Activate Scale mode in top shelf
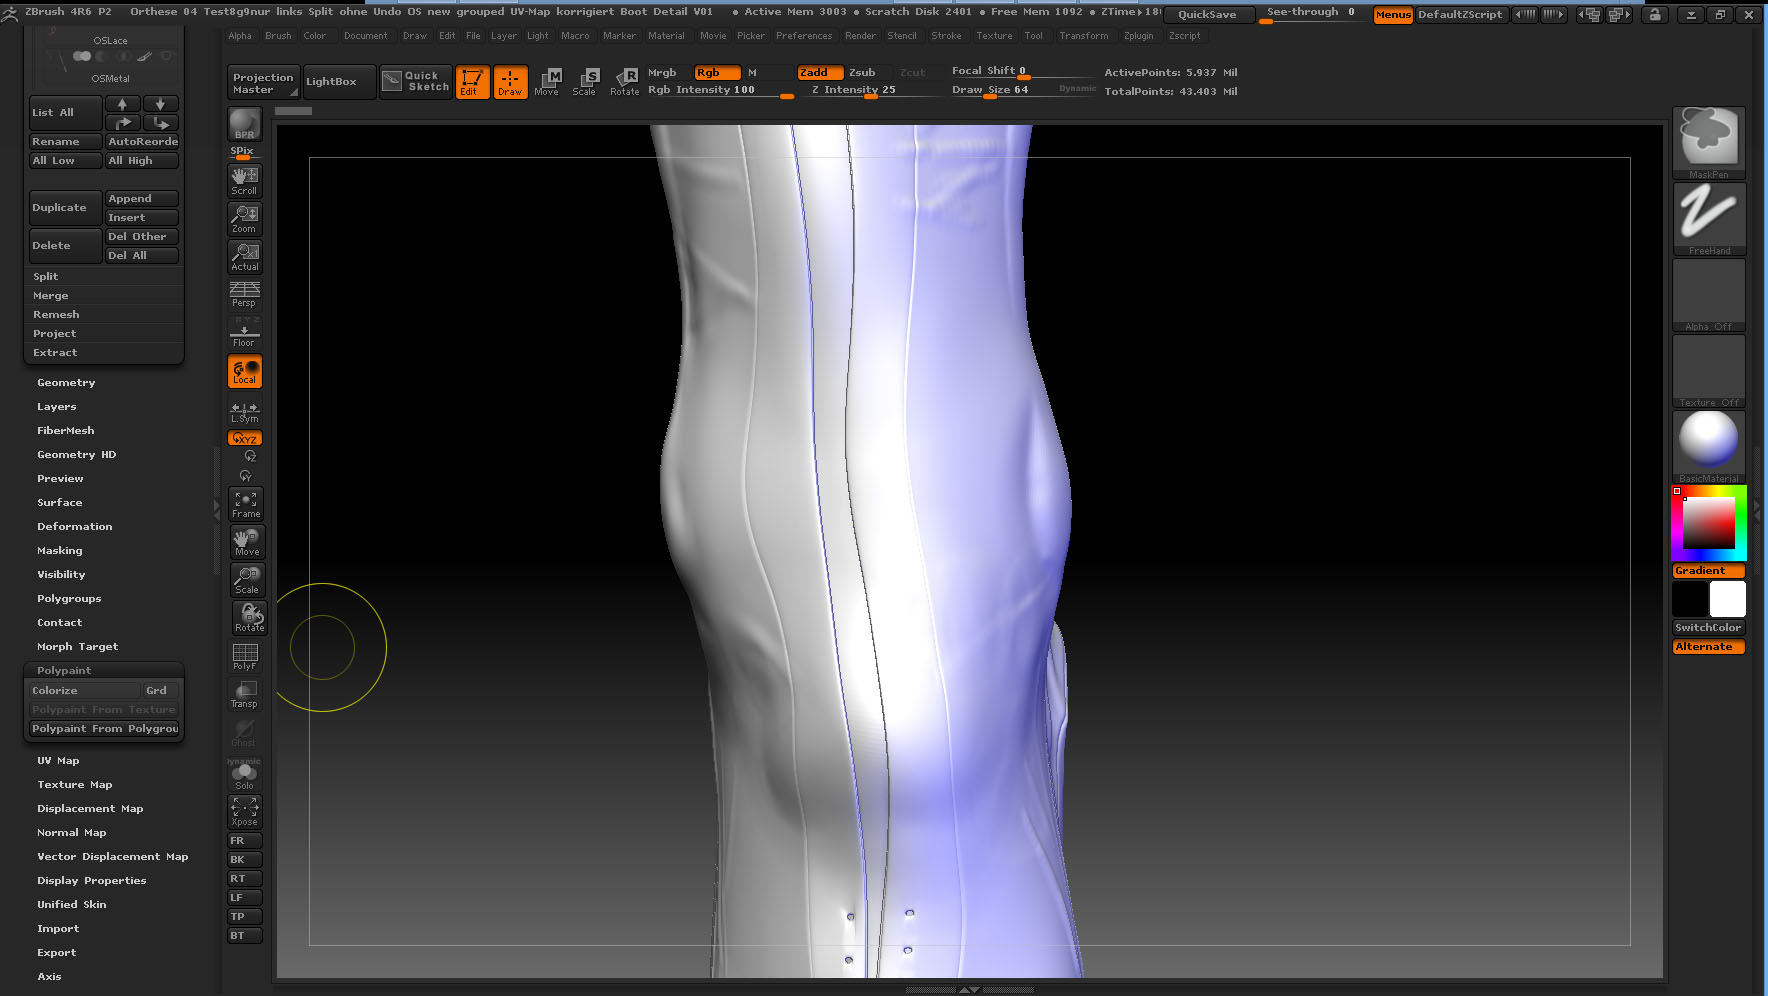Screen dimensions: 1768x996 pos(586,82)
